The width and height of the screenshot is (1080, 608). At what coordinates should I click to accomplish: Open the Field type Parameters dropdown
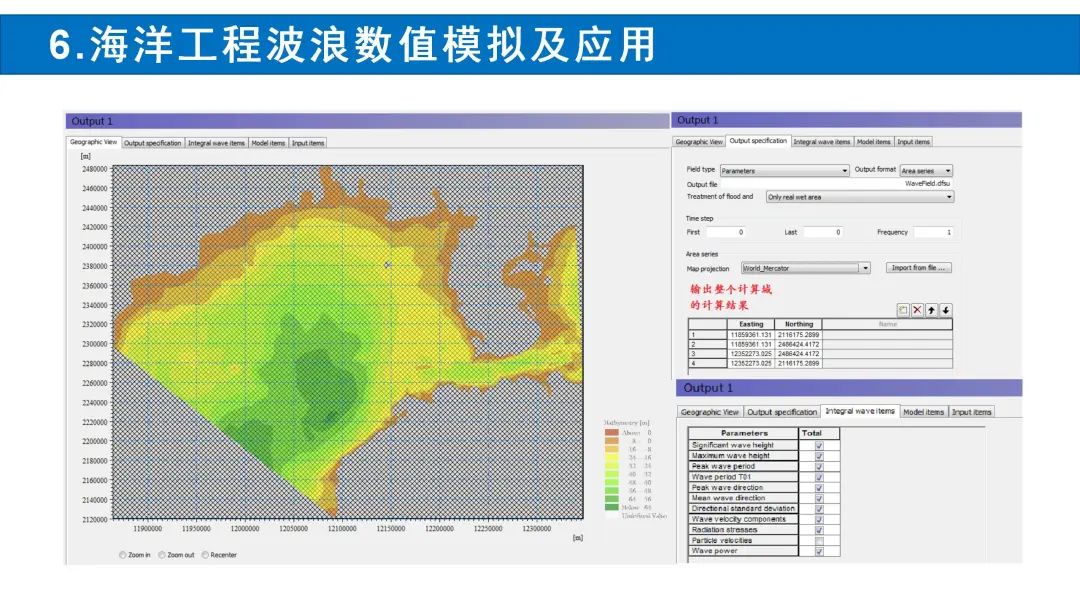coord(785,171)
